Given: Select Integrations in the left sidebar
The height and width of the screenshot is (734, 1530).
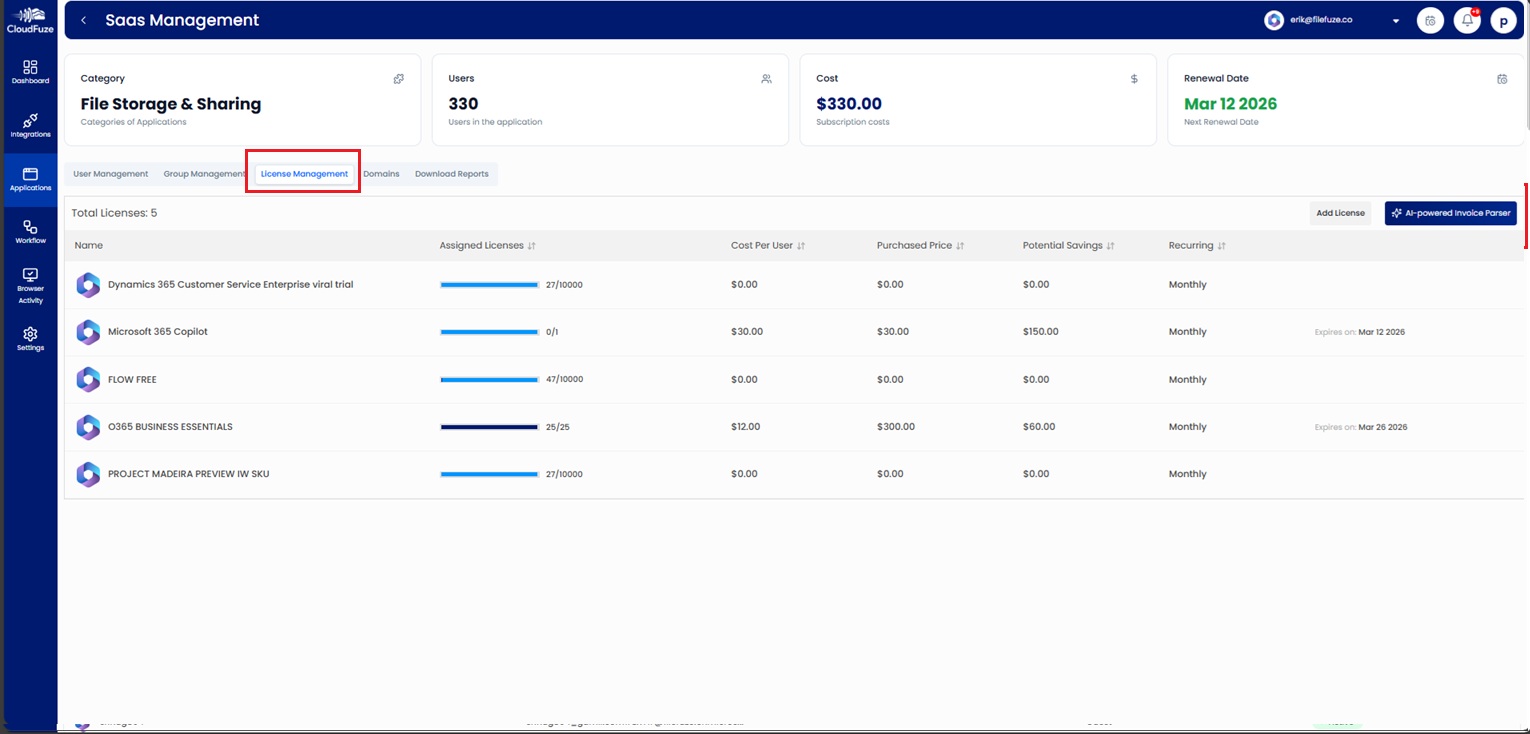Looking at the screenshot, I should (29, 126).
